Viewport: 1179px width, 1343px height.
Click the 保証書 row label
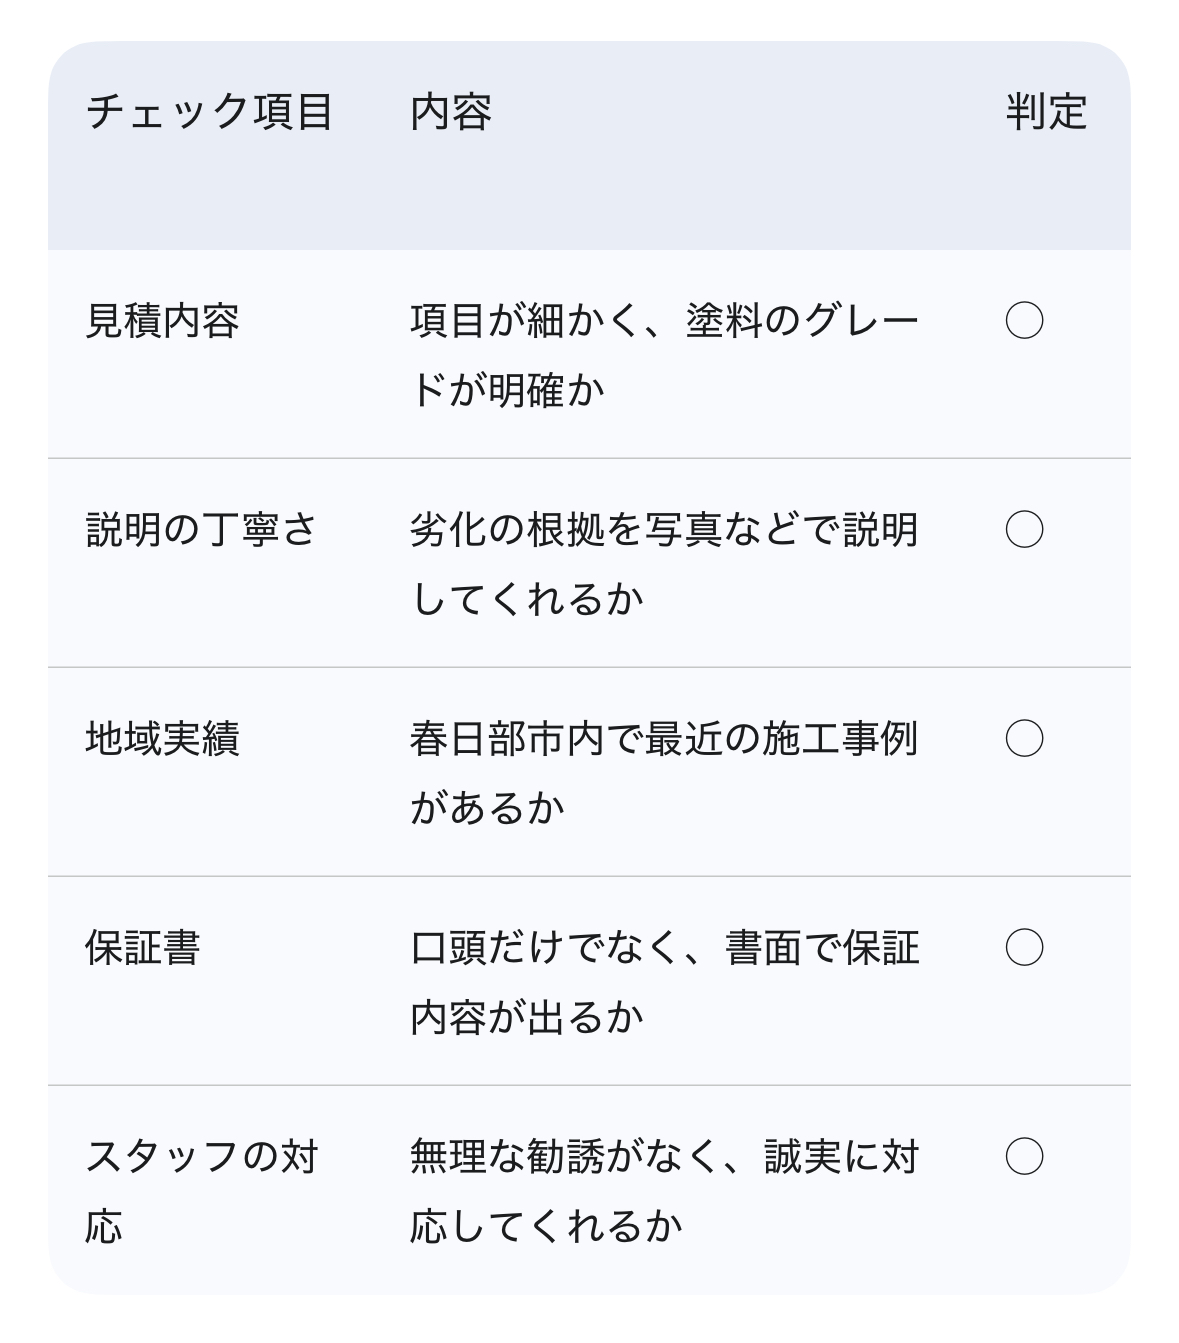[x=143, y=948]
